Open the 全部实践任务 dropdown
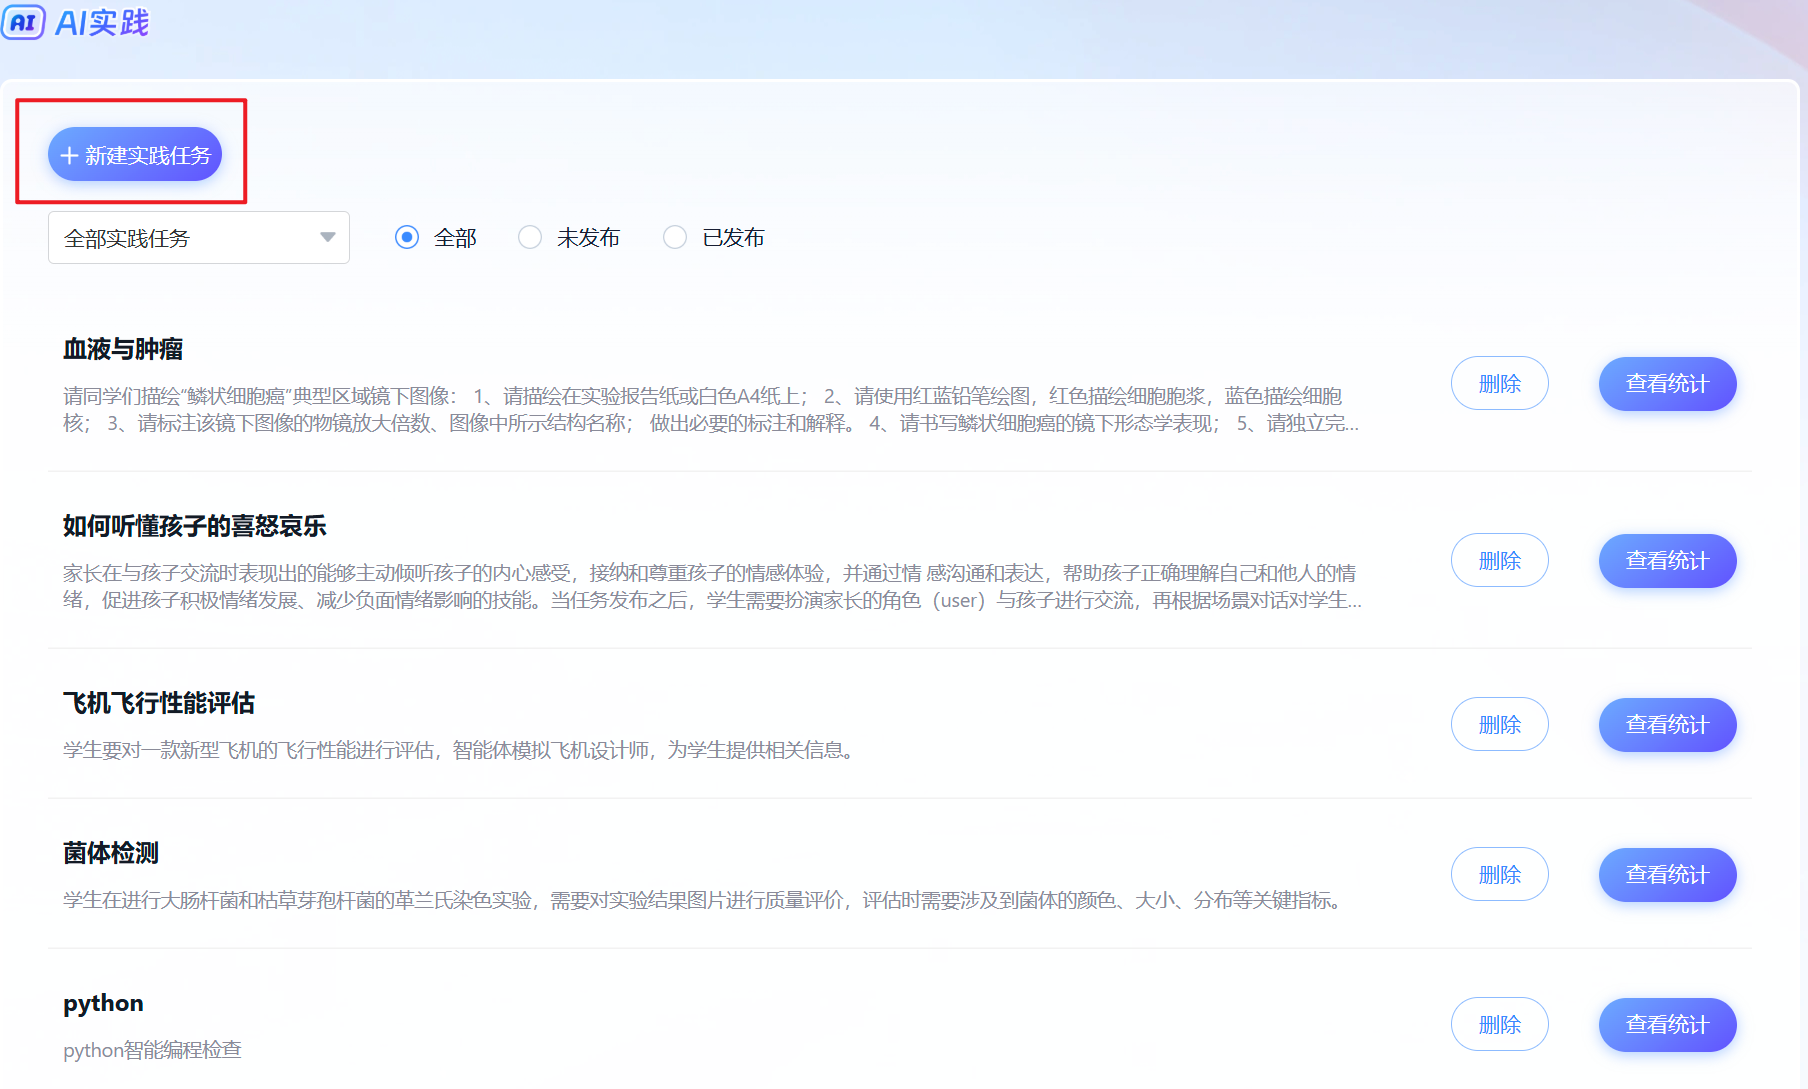1808x1089 pixels. (x=198, y=238)
